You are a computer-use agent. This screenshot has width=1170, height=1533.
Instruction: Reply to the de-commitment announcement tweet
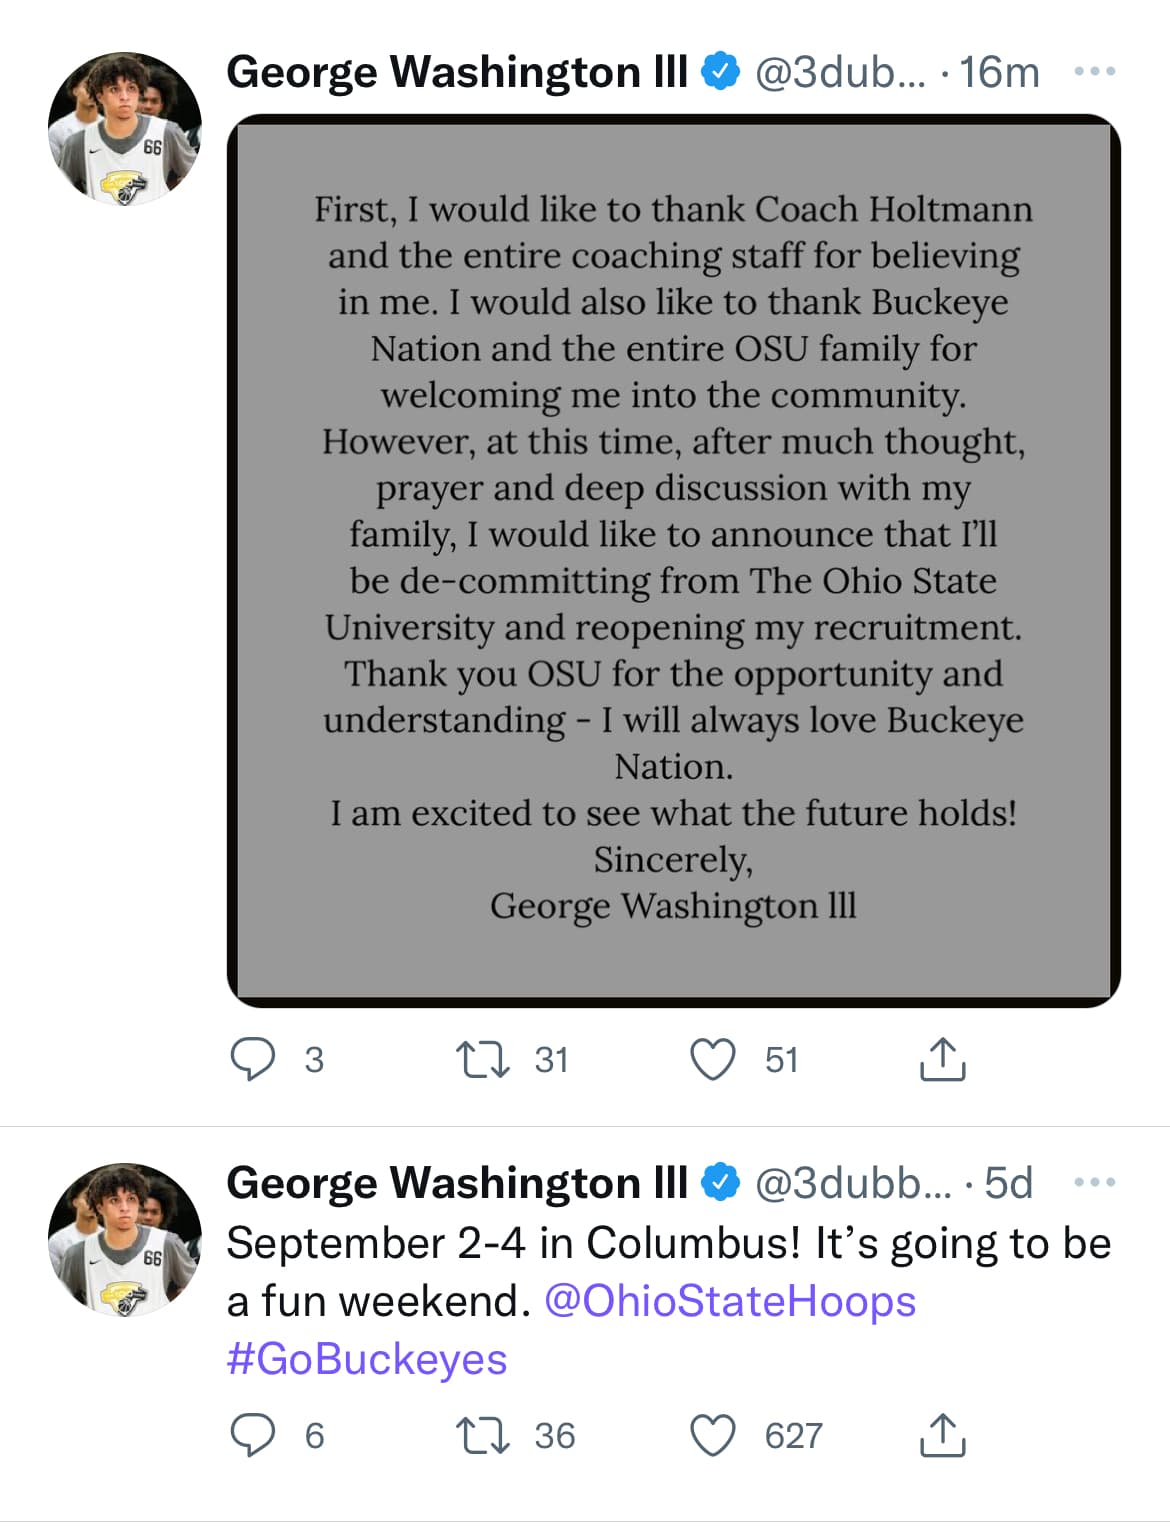pyautogui.click(x=253, y=1059)
